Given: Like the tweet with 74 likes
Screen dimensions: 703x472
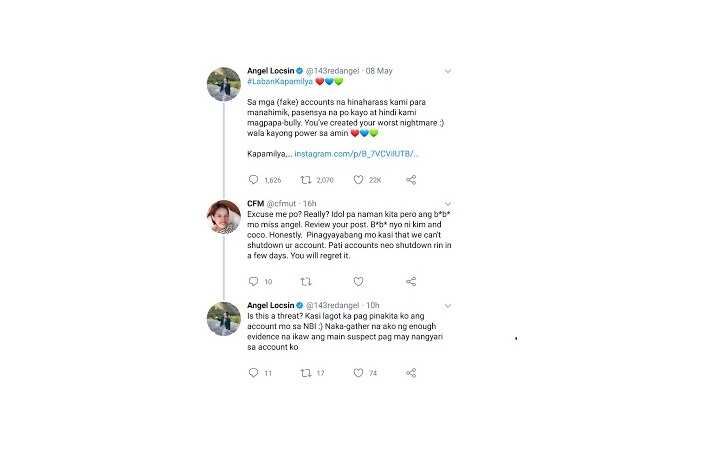Looking at the screenshot, I should (358, 372).
